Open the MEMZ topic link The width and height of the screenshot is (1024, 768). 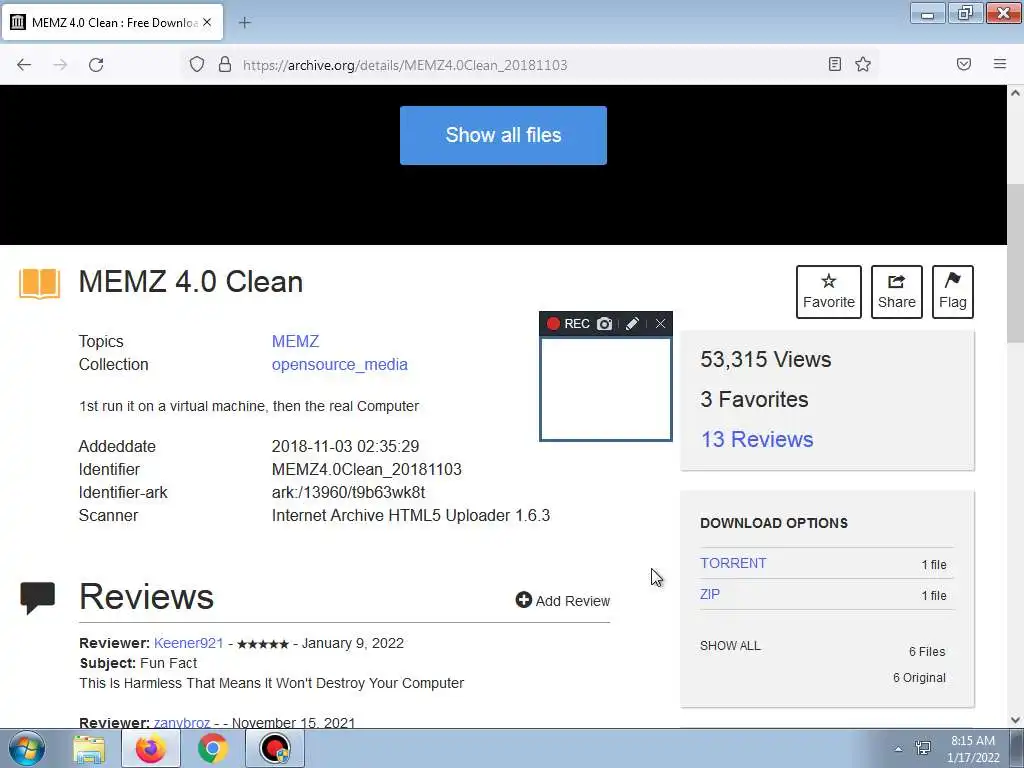point(295,342)
